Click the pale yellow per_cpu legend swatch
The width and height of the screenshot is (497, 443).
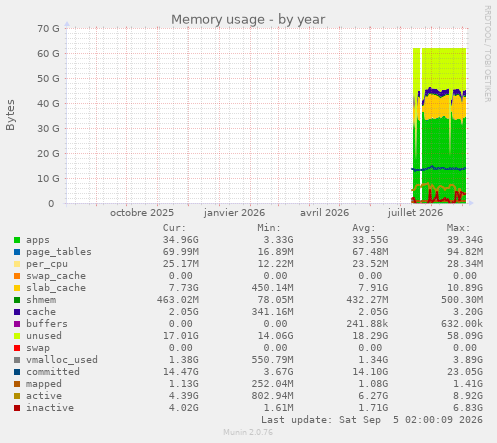pyautogui.click(x=17, y=264)
